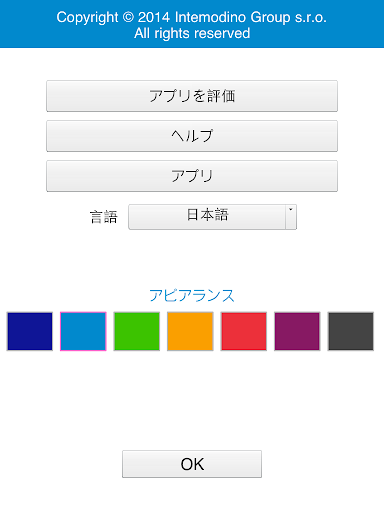
Task: Click the アピアランス heading
Action: [x=192, y=296]
